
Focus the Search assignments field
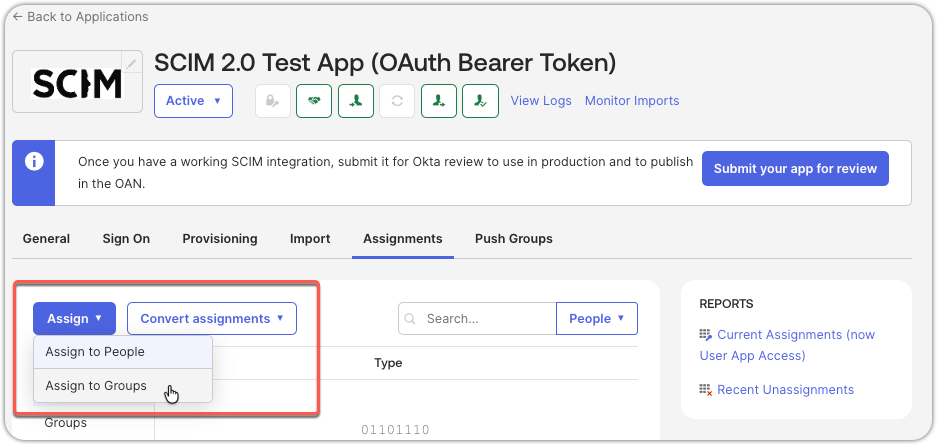click(477, 318)
